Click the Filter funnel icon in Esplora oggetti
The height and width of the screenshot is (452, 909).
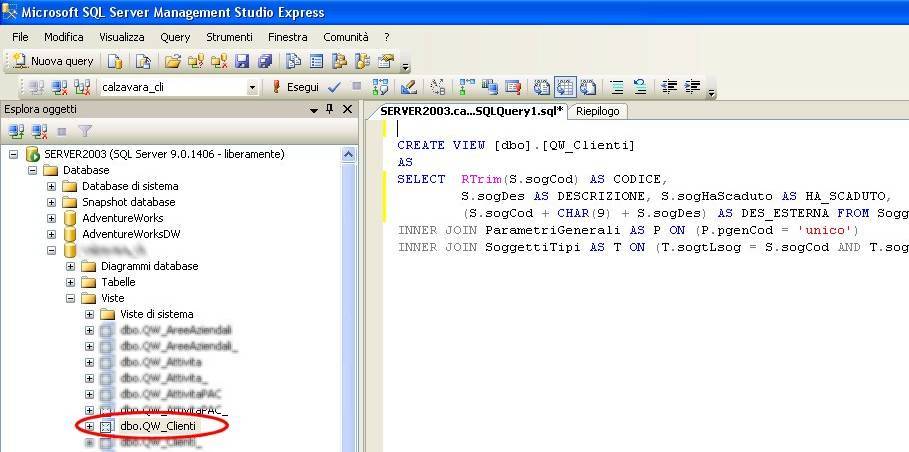tap(85, 131)
